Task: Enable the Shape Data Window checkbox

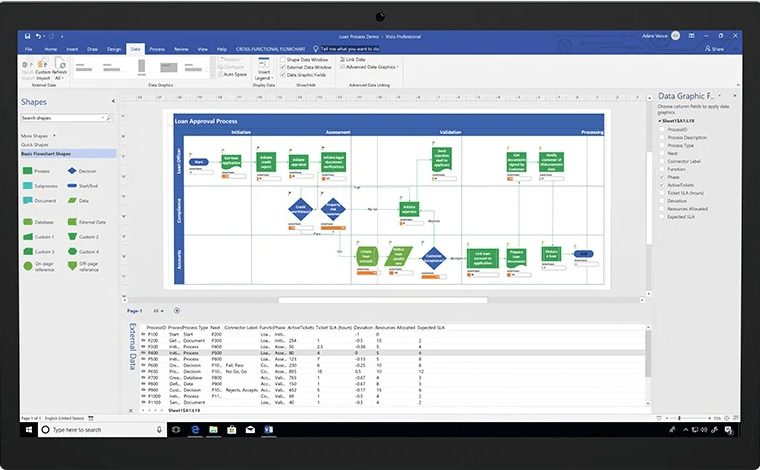Action: pyautogui.click(x=283, y=60)
